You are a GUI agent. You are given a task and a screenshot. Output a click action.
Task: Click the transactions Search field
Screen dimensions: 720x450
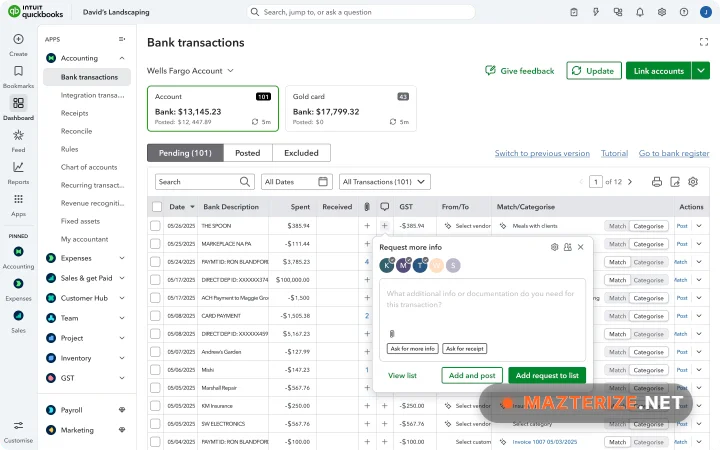coord(204,182)
